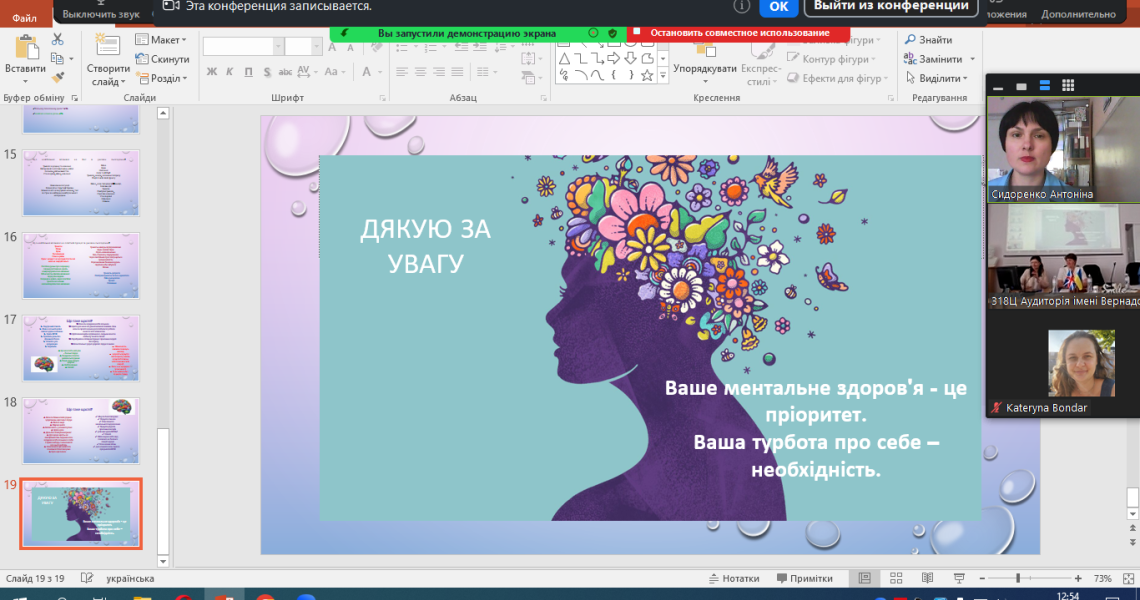
Task: Switch to slide sorter view icon
Action: point(896,578)
